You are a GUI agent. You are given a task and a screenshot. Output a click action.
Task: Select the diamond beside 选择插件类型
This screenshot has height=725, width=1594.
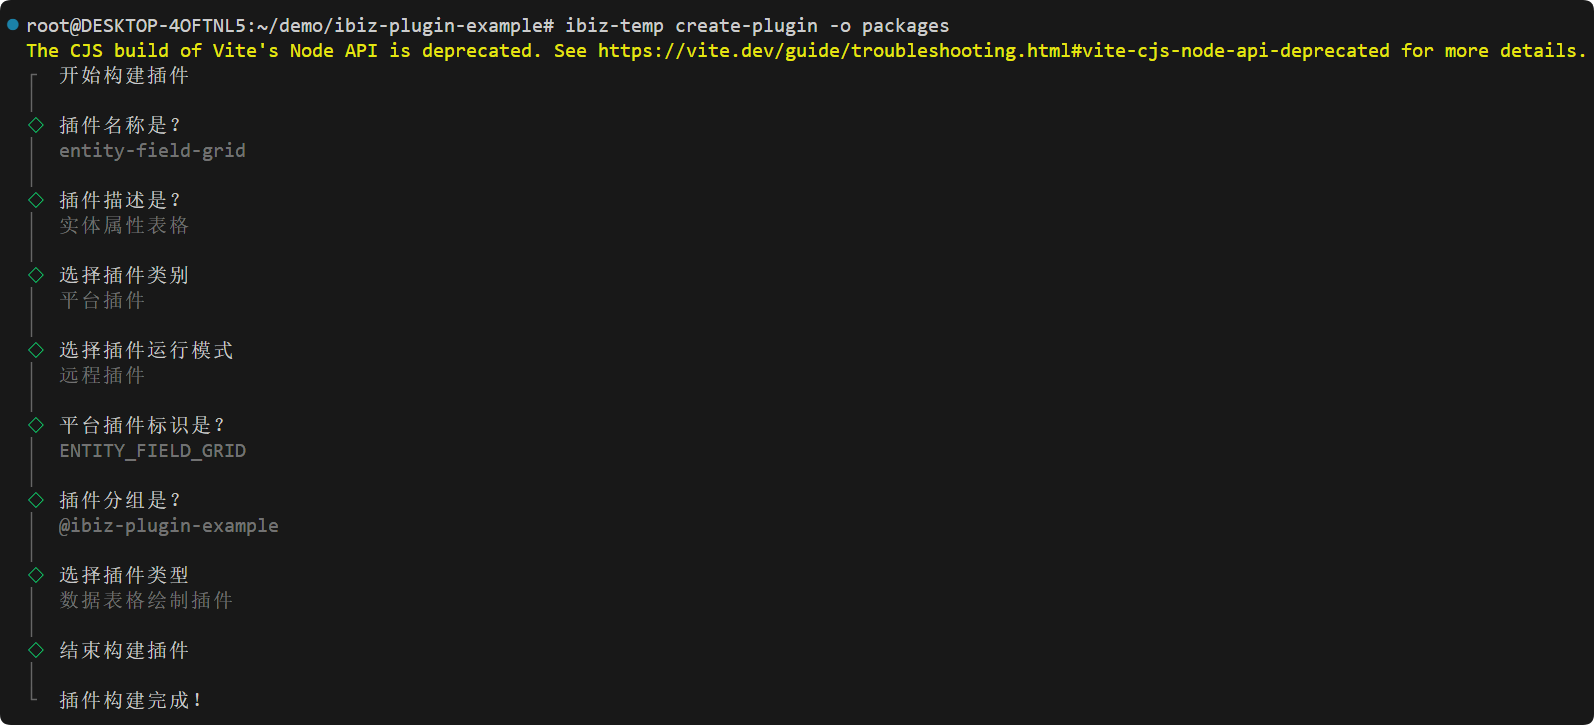coord(36,575)
